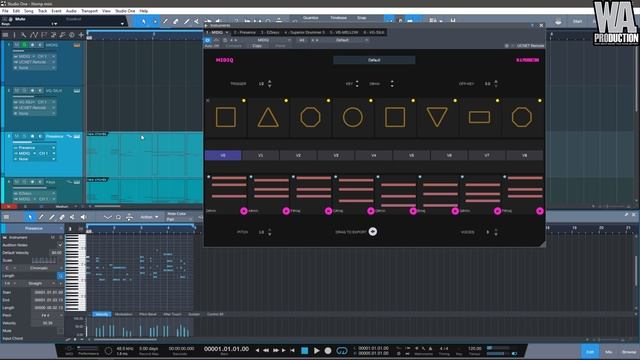Toggle the instrument plugin power button
This screenshot has width=640, height=360.
[x=207, y=40]
